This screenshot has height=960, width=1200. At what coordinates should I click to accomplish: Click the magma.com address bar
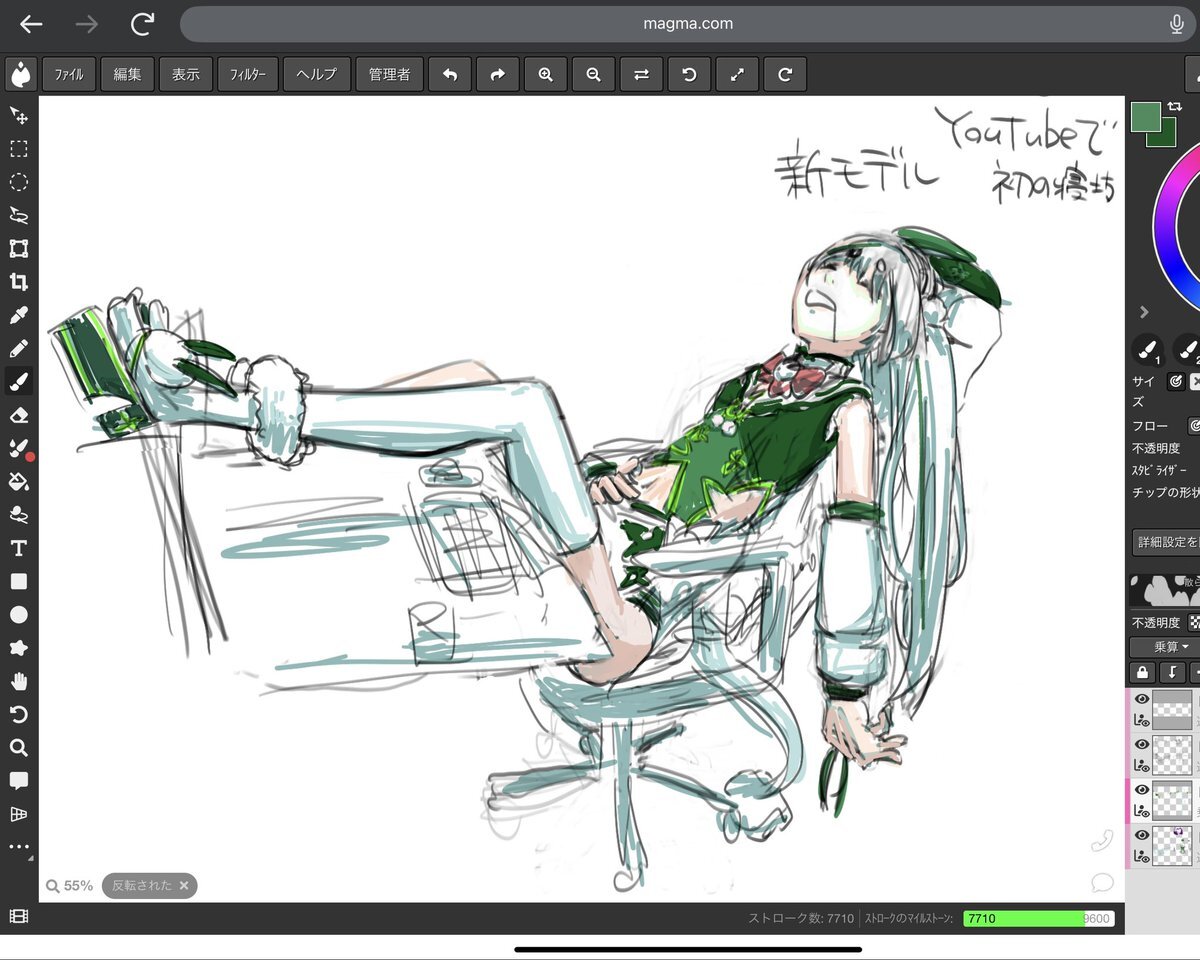[x=688, y=24]
